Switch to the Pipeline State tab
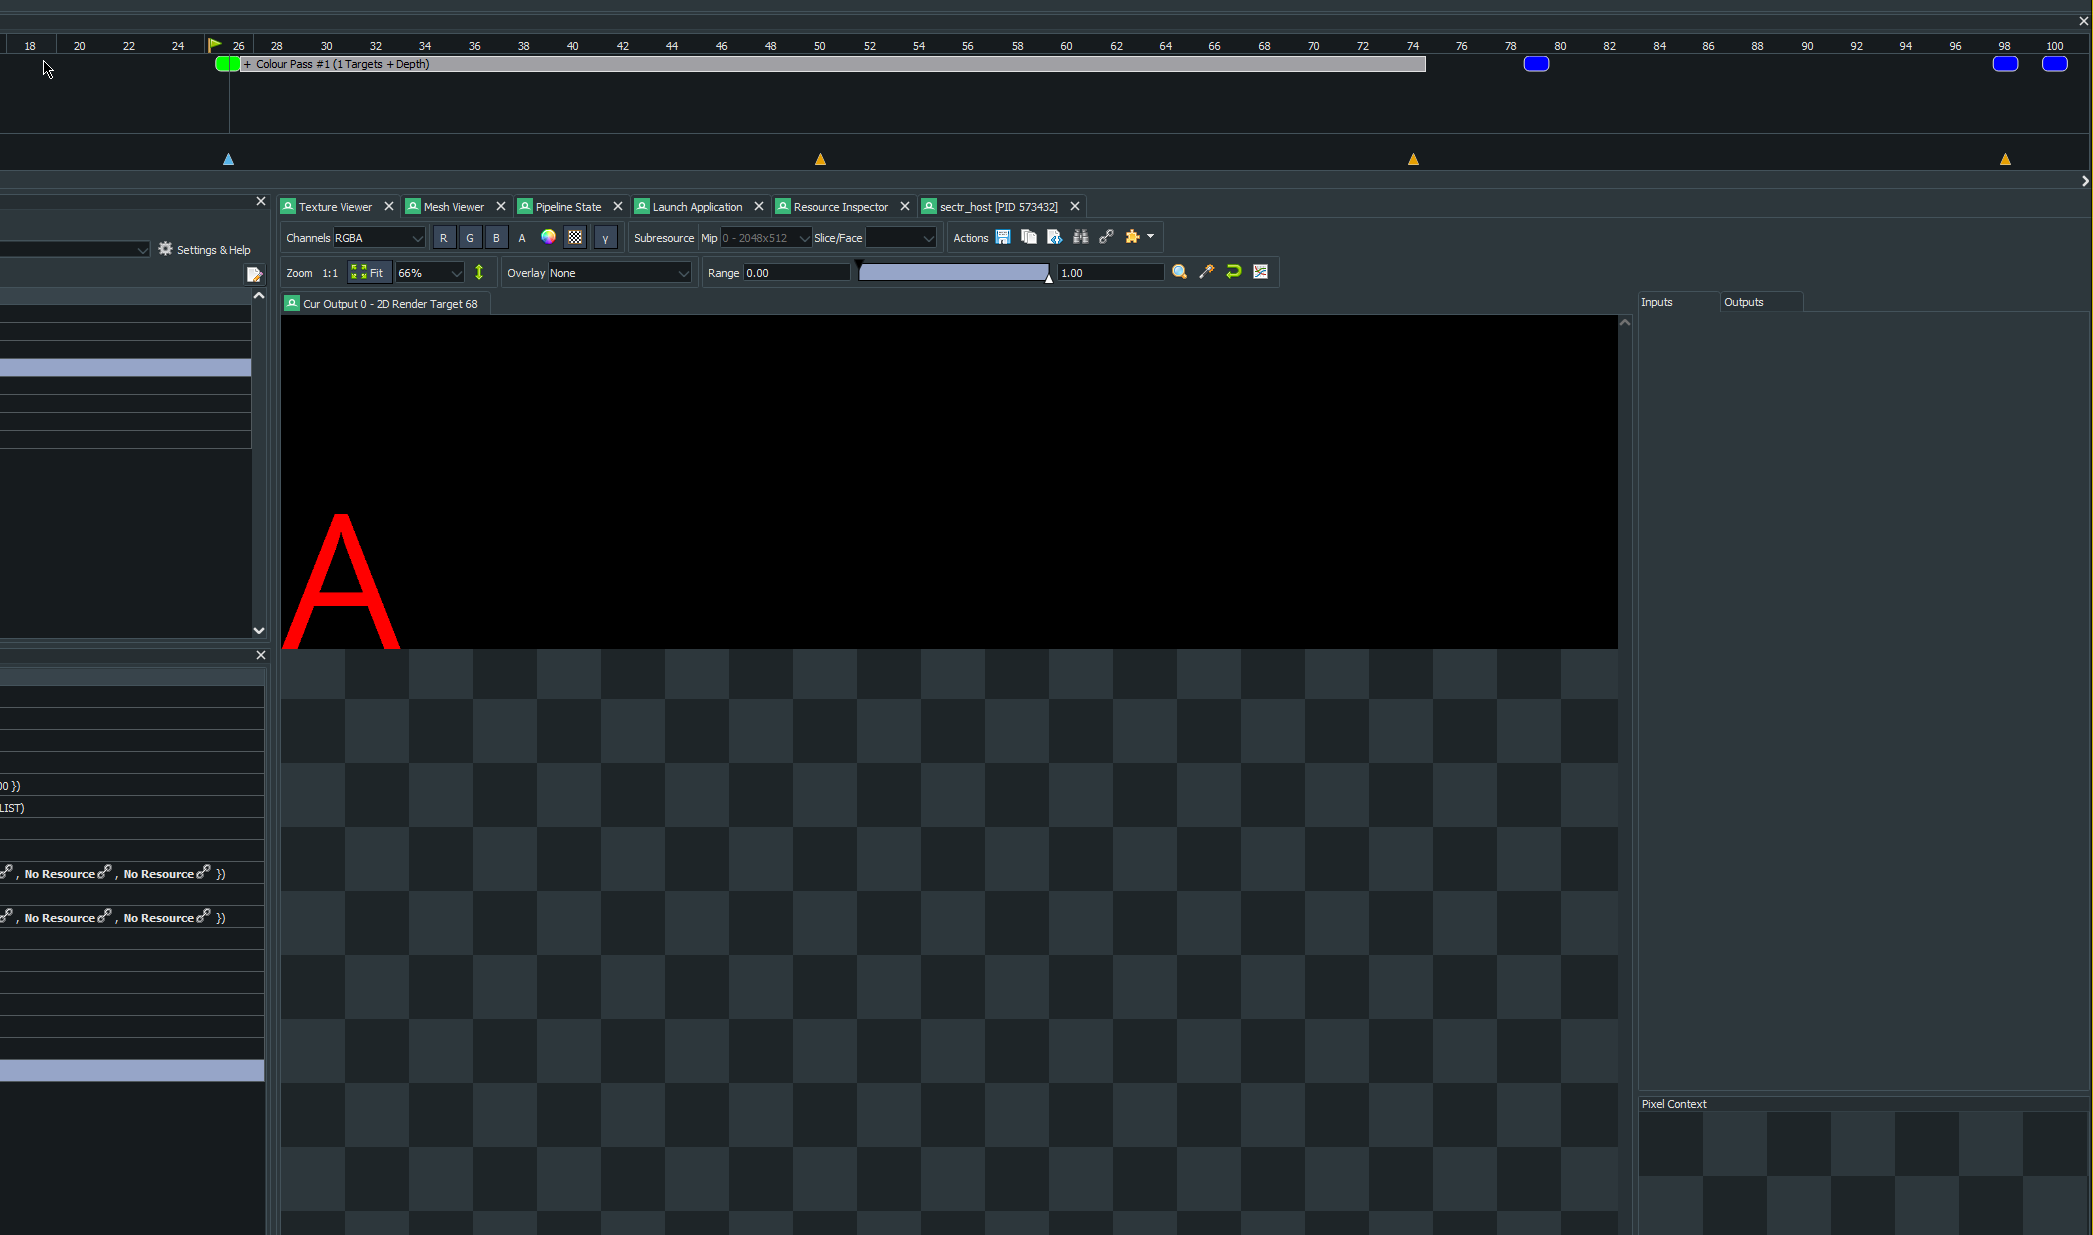The height and width of the screenshot is (1235, 2093). point(567,207)
